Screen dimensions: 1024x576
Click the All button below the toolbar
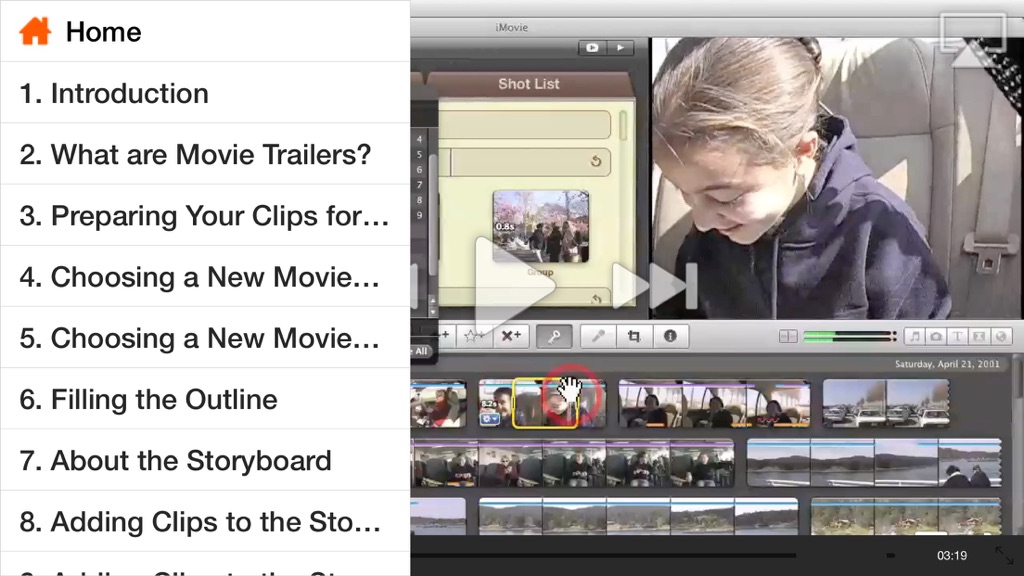click(x=420, y=351)
